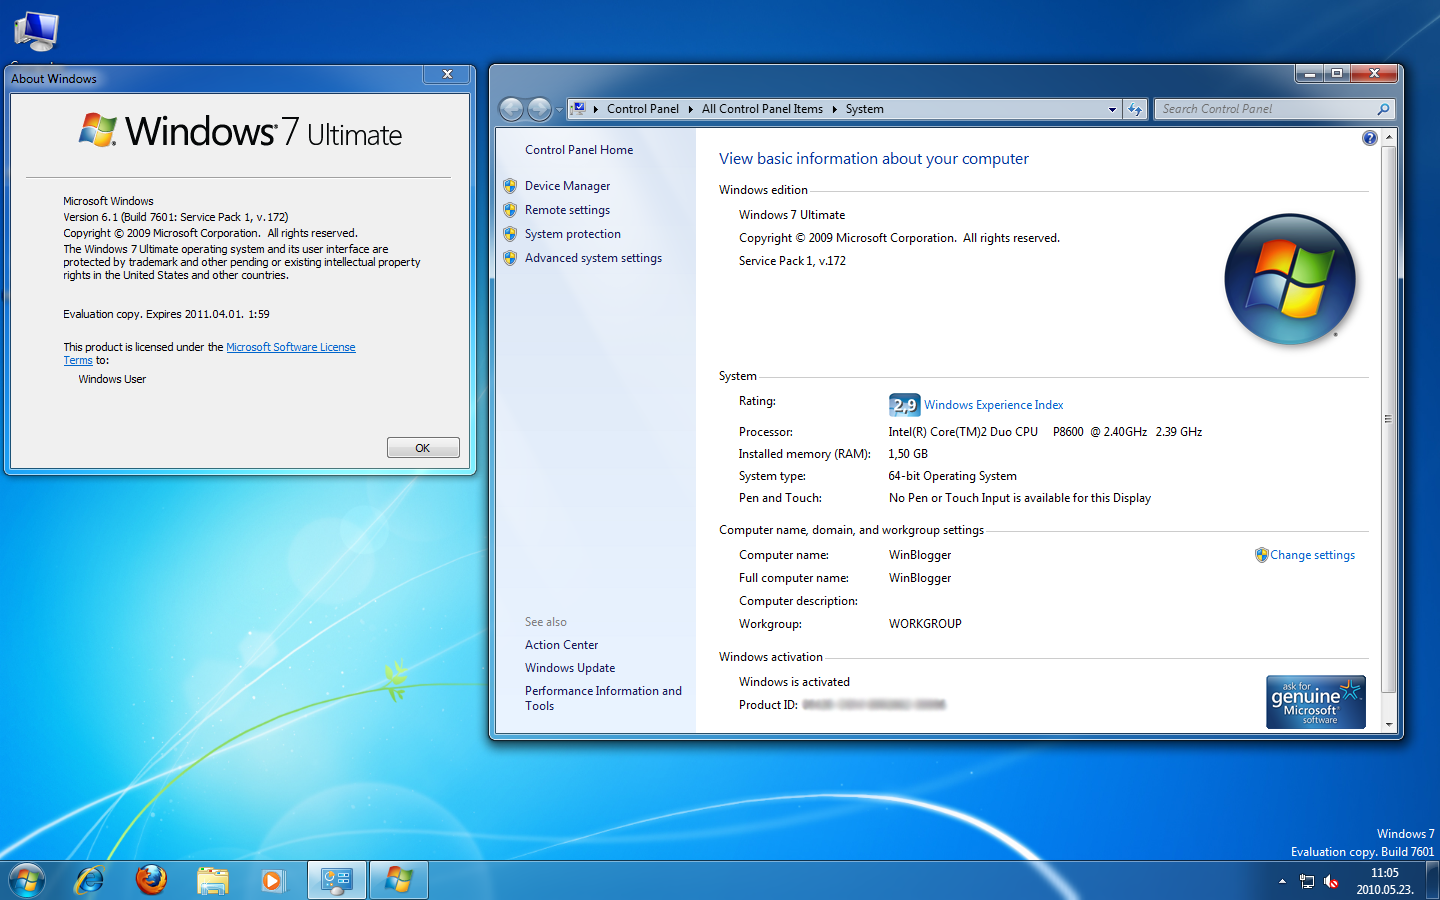The image size is (1440, 900).
Task: Open Performance Information and Tools link
Action: 603,698
